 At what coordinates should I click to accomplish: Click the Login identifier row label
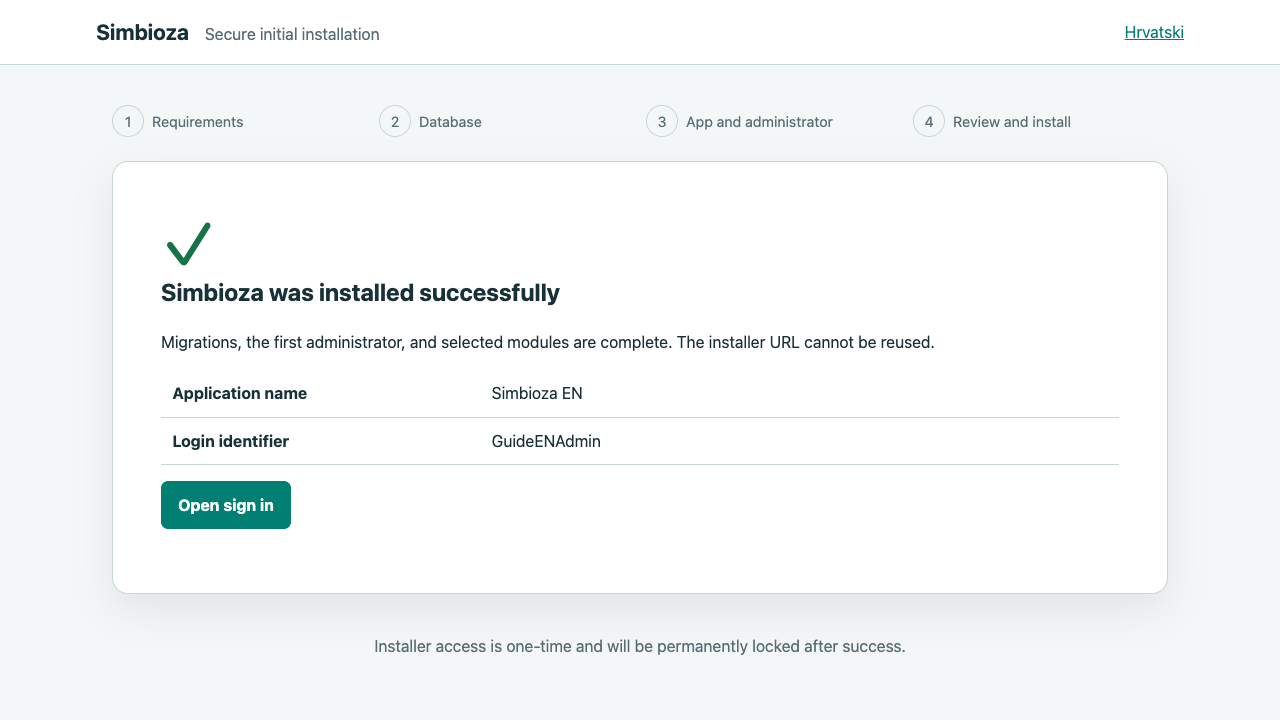(x=231, y=441)
